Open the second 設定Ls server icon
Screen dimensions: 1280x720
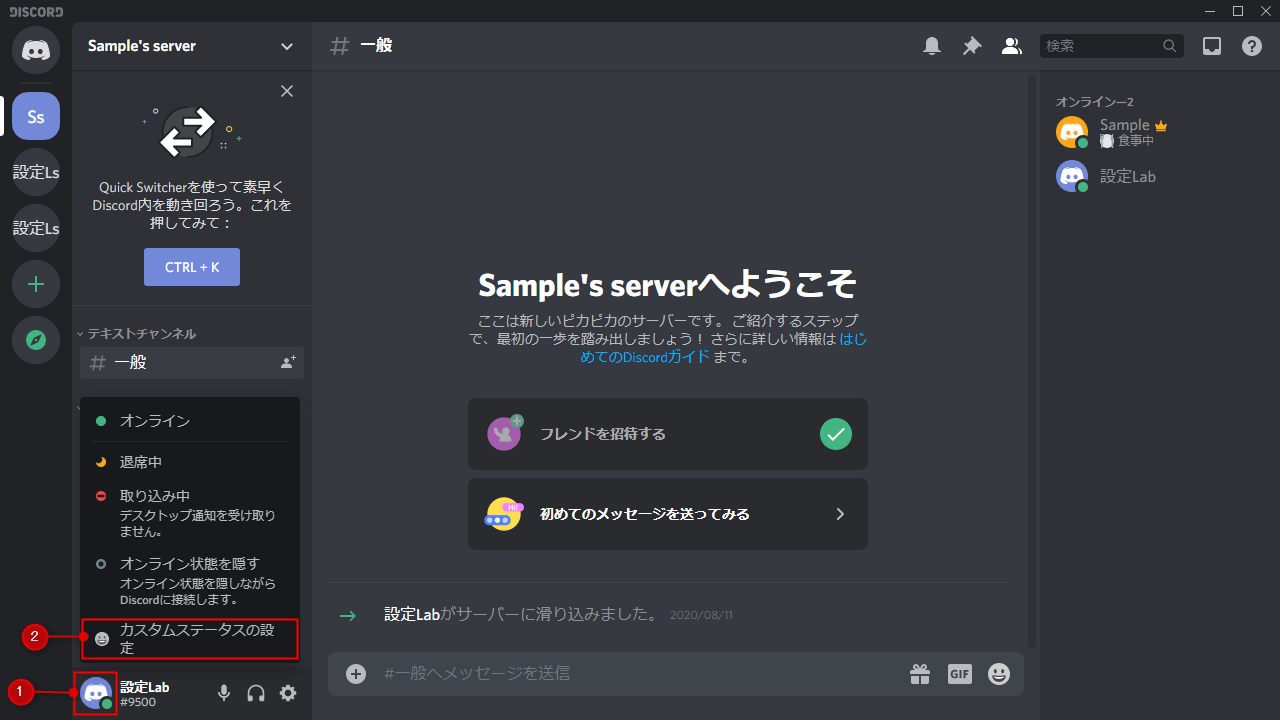coord(36,228)
